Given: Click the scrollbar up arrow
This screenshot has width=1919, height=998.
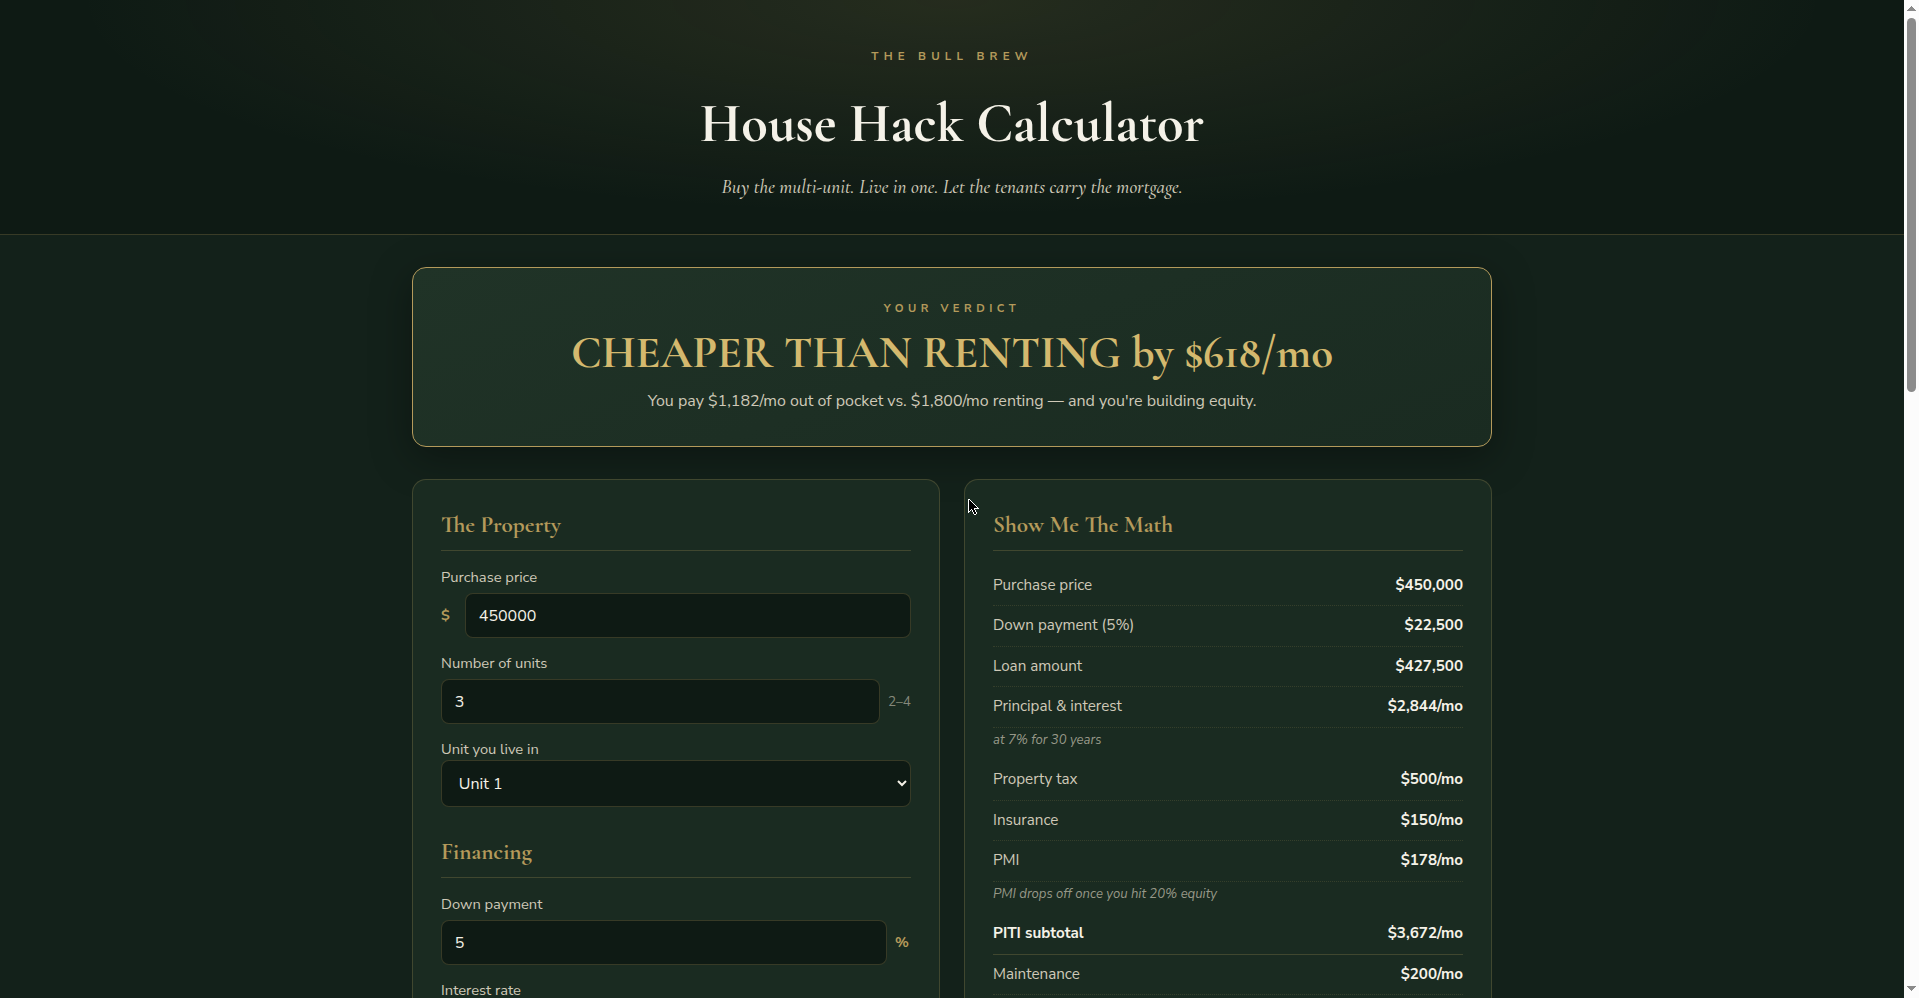Looking at the screenshot, I should pyautogui.click(x=1911, y=8).
